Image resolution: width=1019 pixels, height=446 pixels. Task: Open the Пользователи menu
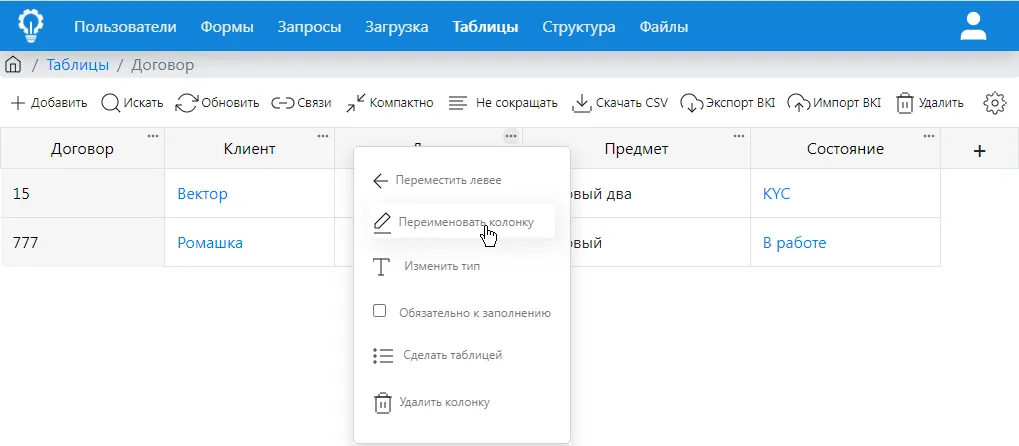(x=125, y=27)
